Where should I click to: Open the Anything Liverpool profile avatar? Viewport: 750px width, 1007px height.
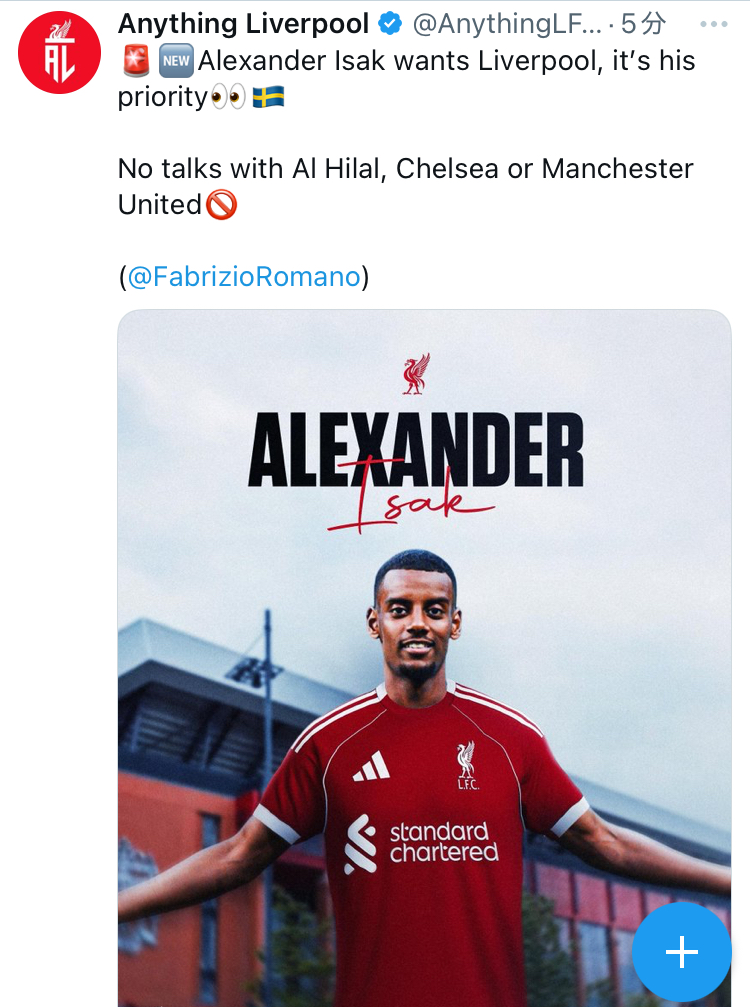(60, 53)
